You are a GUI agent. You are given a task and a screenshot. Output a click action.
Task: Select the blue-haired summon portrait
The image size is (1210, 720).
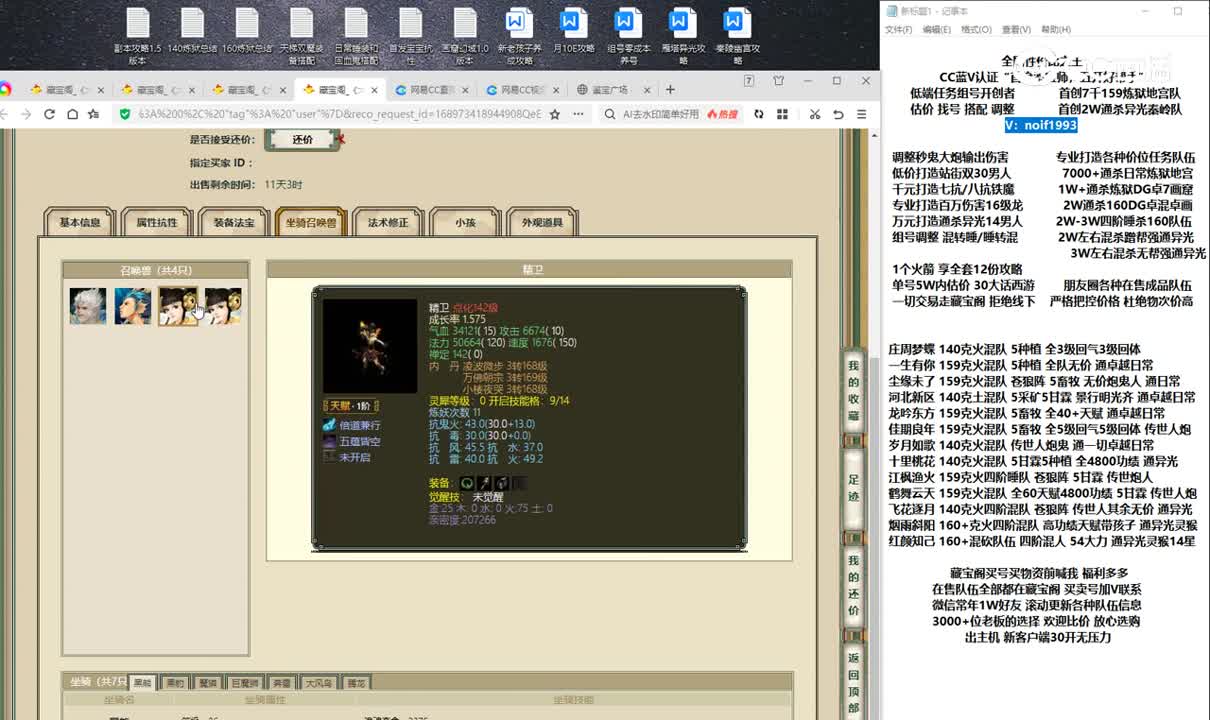(132, 306)
